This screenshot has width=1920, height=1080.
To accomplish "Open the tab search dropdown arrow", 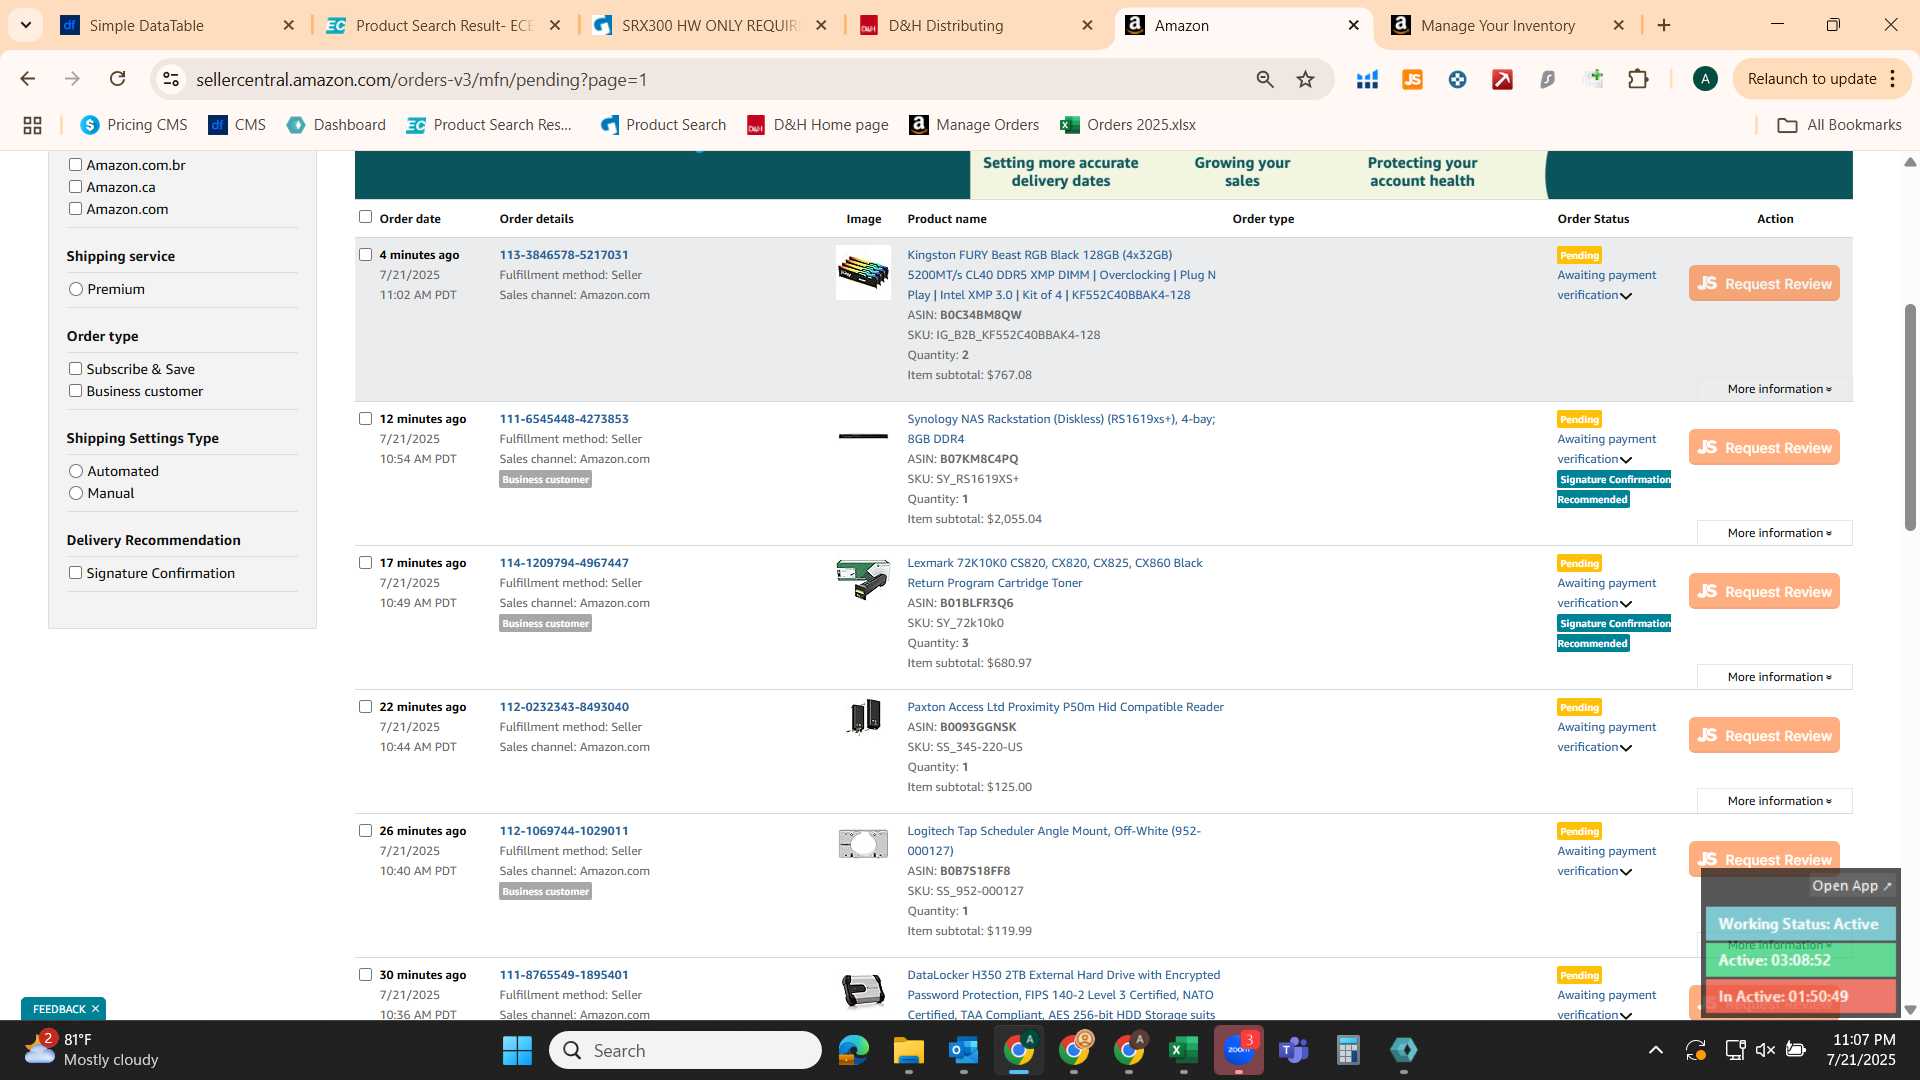I will pyautogui.click(x=26, y=25).
